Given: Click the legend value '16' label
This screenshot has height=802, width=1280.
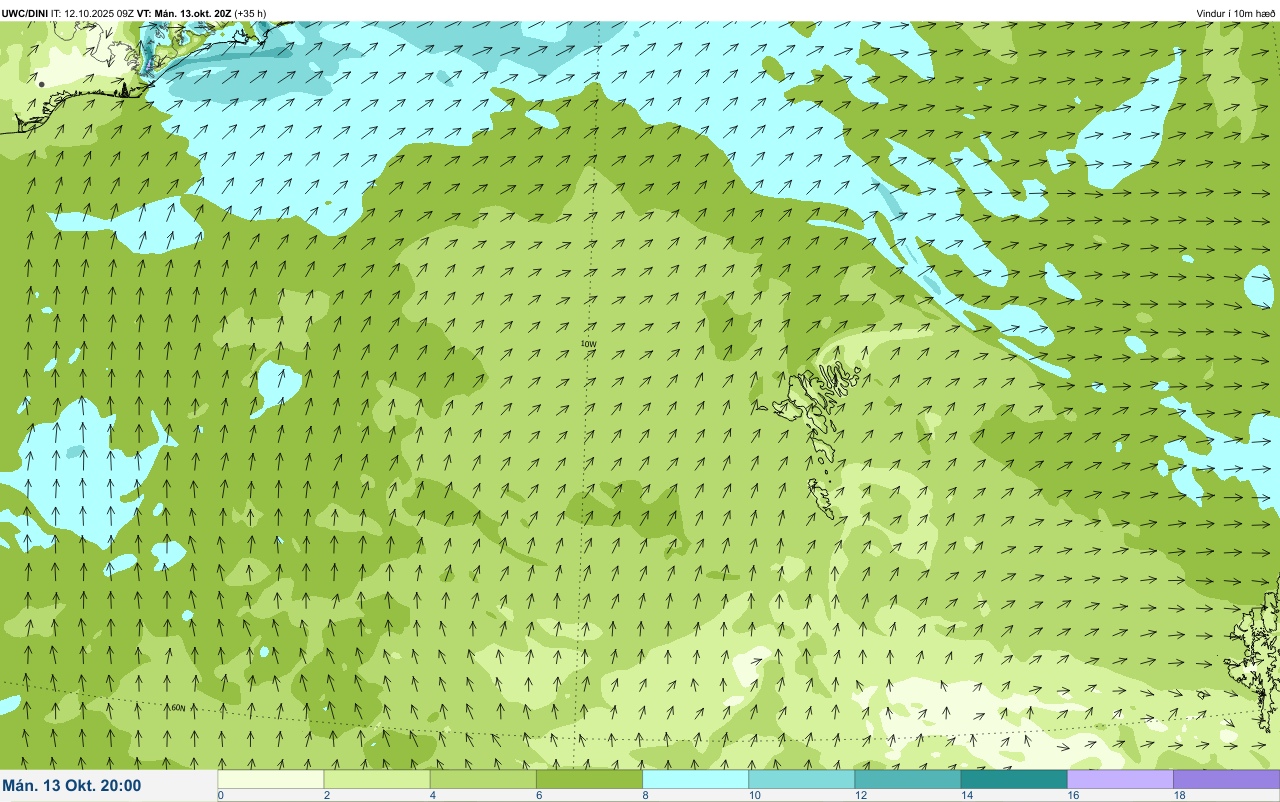Looking at the screenshot, I should (1073, 796).
